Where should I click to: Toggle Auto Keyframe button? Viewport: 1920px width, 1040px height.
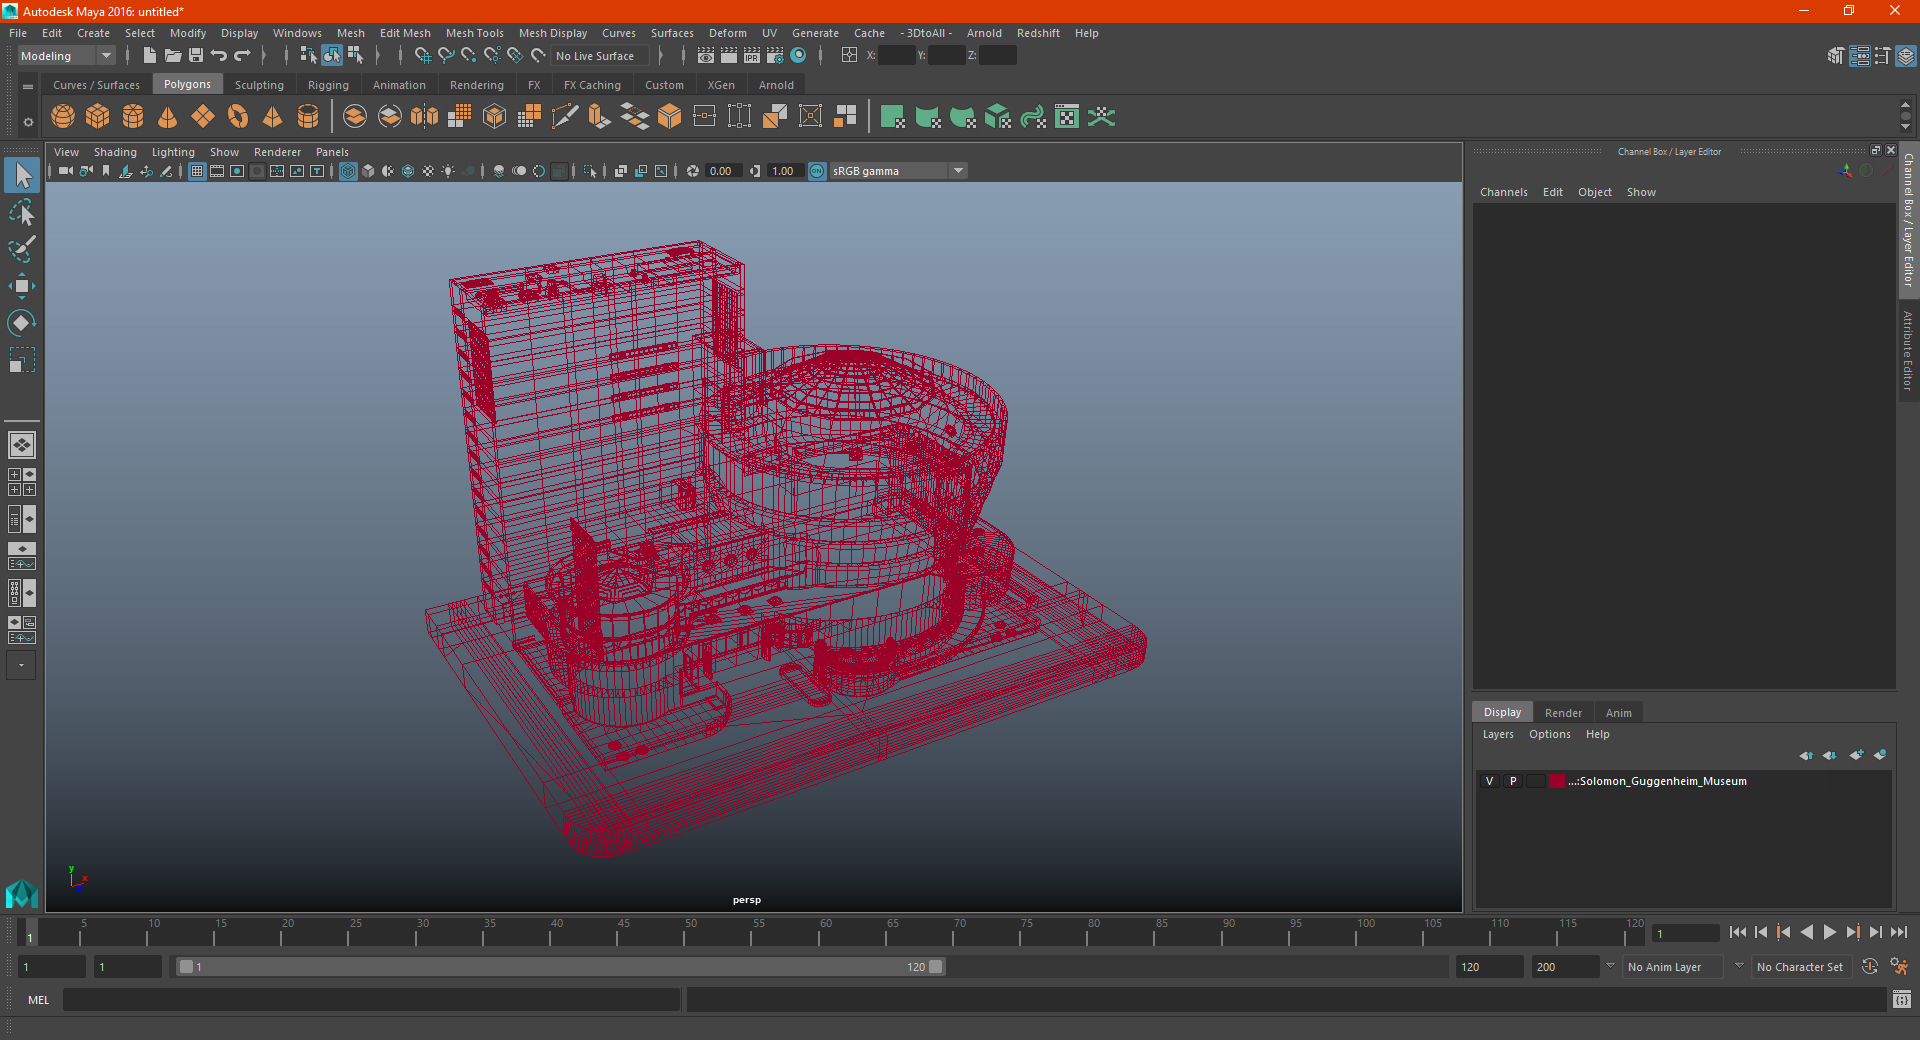(1870, 967)
